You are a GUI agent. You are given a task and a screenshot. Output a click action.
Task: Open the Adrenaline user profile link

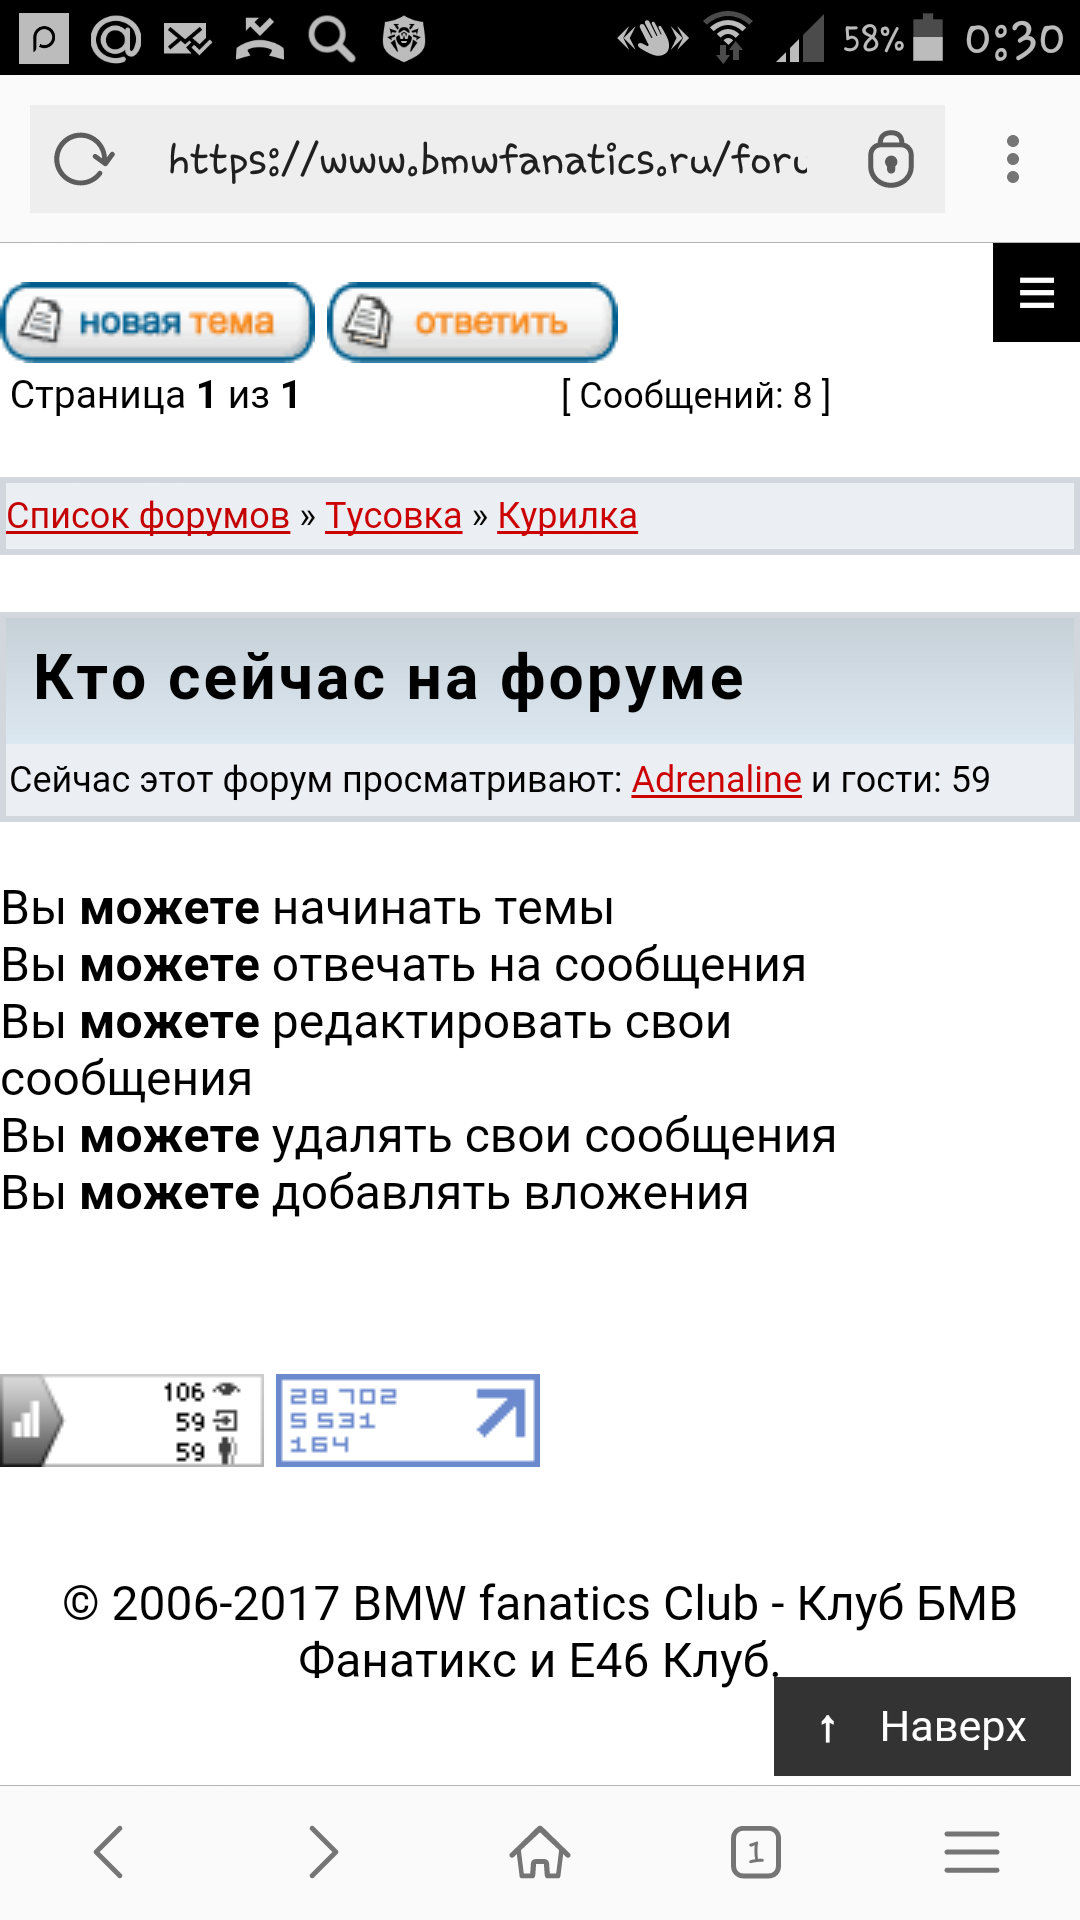pos(716,780)
